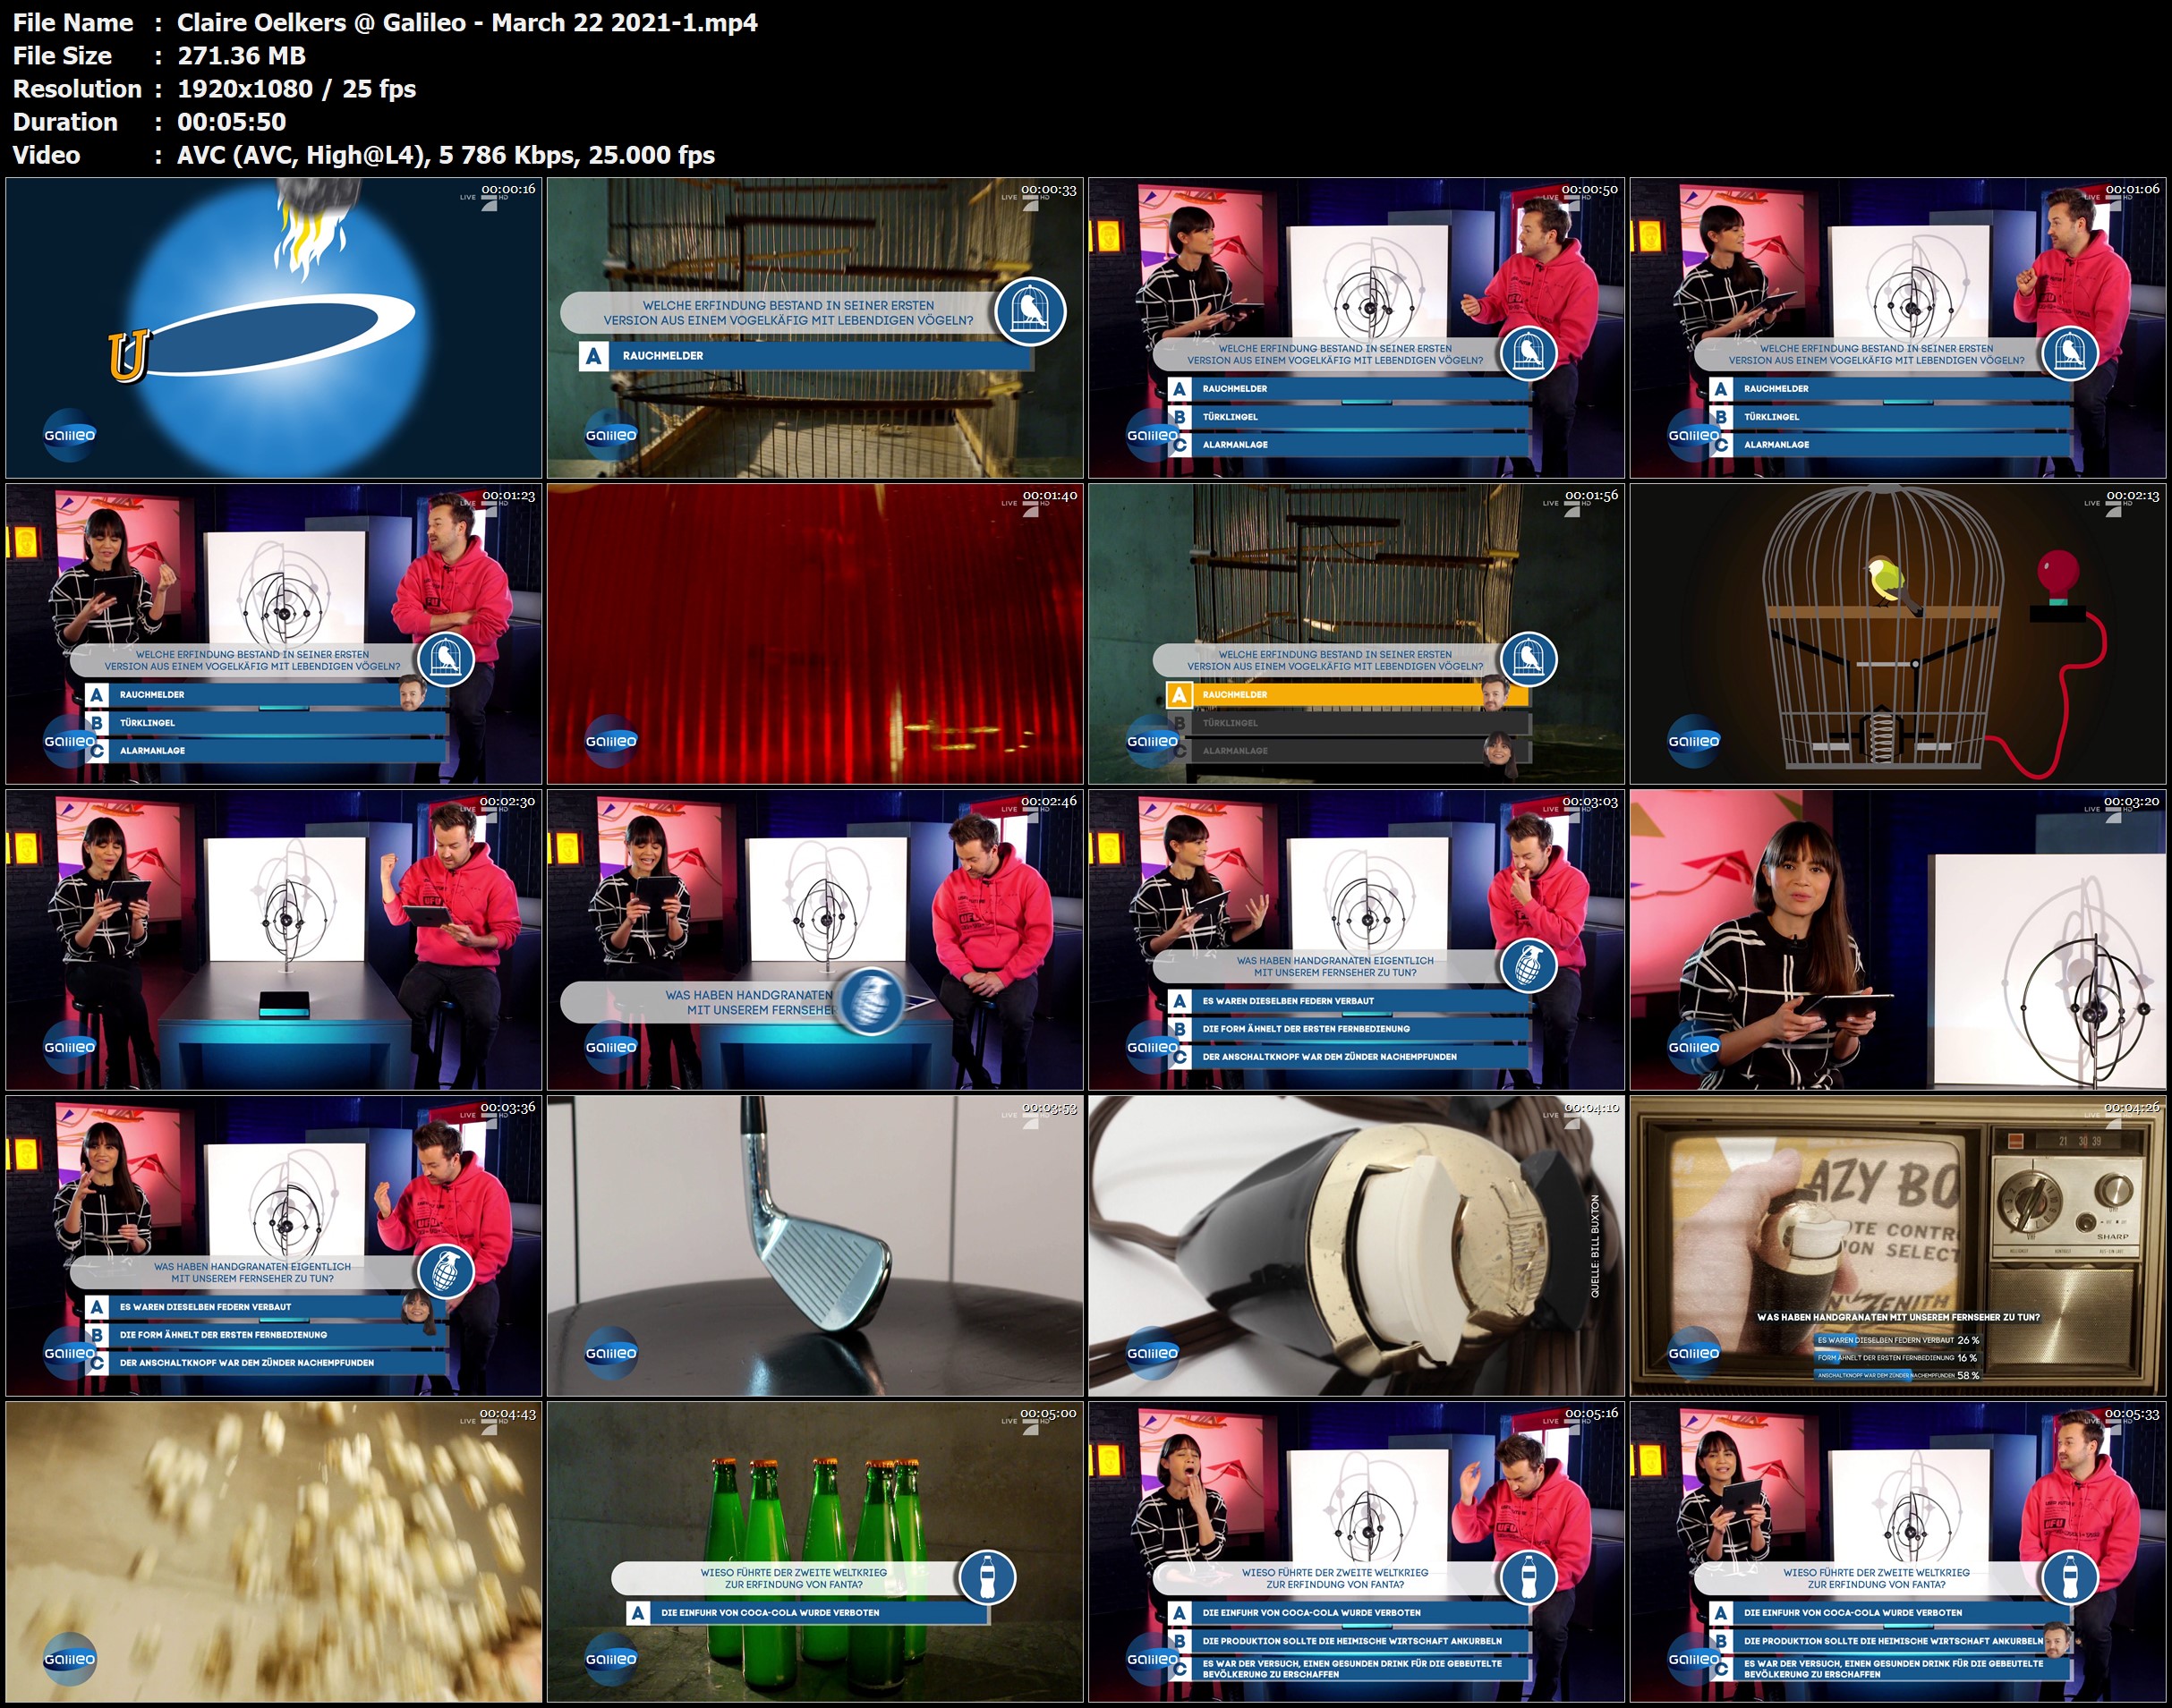Click the 58 % poll result in vintage TV frame

[x=1967, y=1375]
